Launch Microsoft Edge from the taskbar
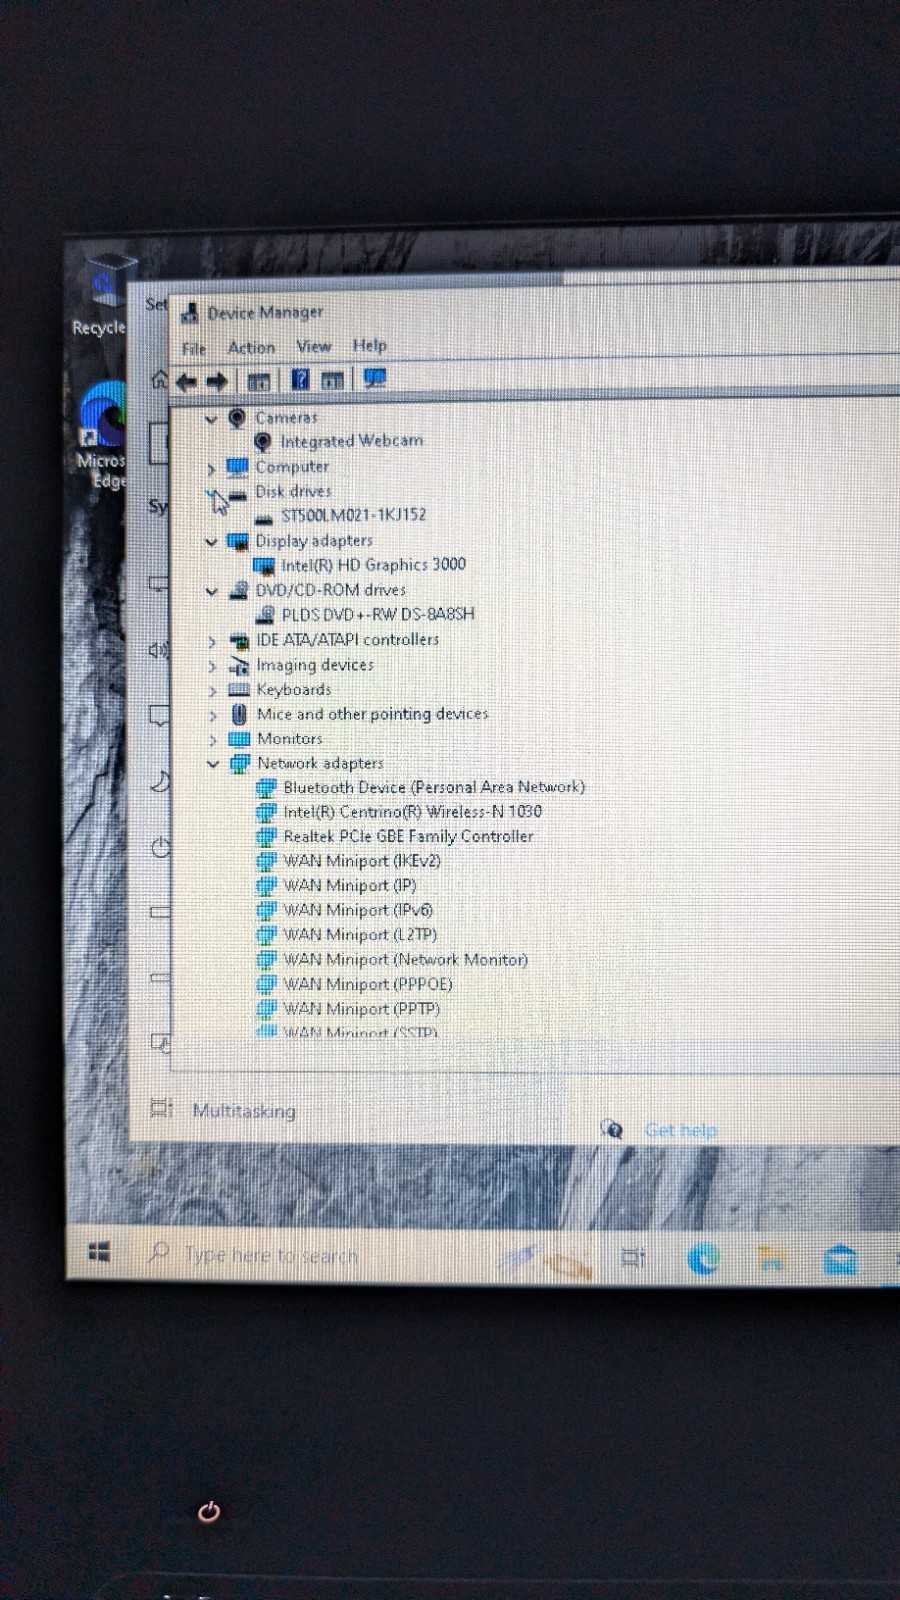Viewport: 900px width, 1600px height. pos(703,1258)
